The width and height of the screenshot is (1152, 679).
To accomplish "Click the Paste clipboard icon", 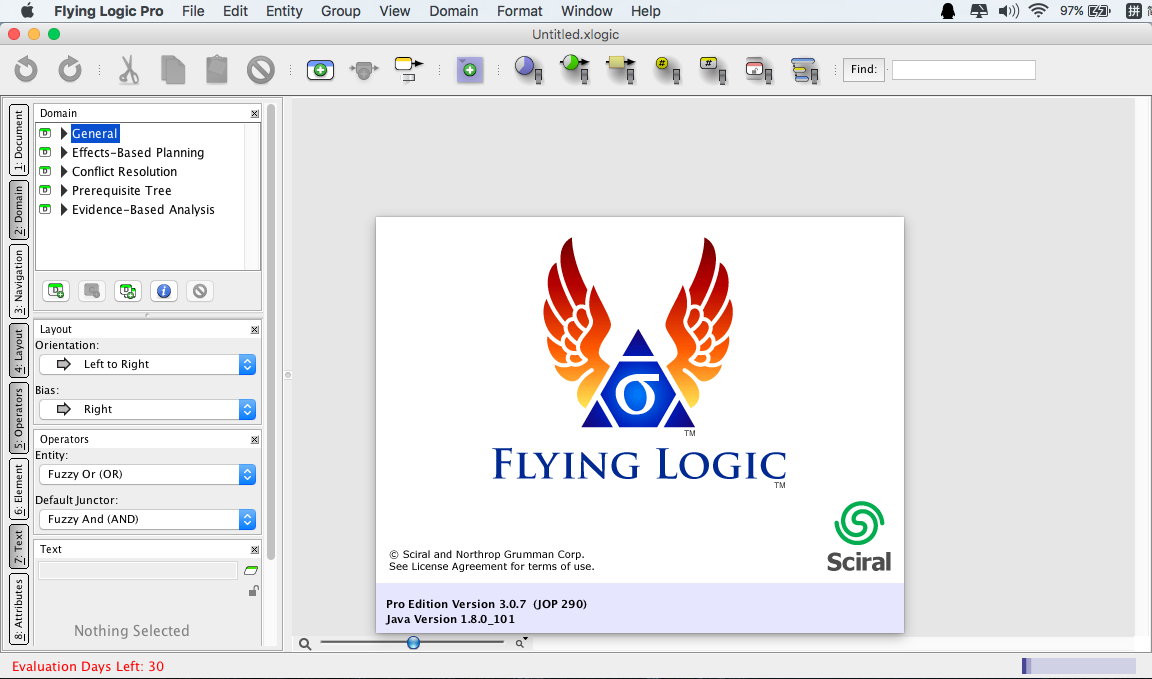I will 217,70.
